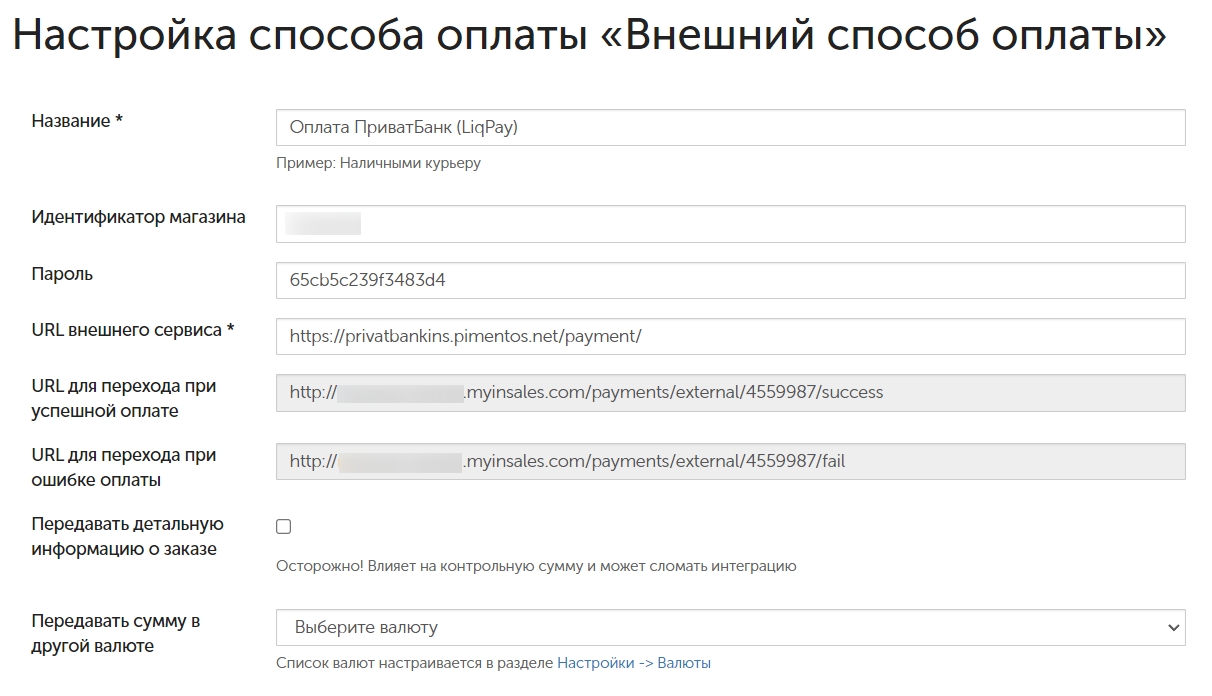
Task: Click the fail payment redirect URL field
Action: click(x=730, y=462)
